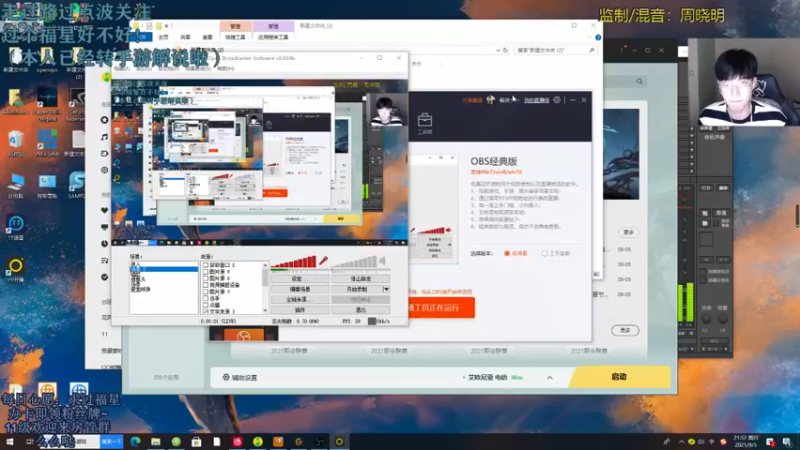Open This PC desktop icon
The width and height of the screenshot is (800, 450).
16,185
